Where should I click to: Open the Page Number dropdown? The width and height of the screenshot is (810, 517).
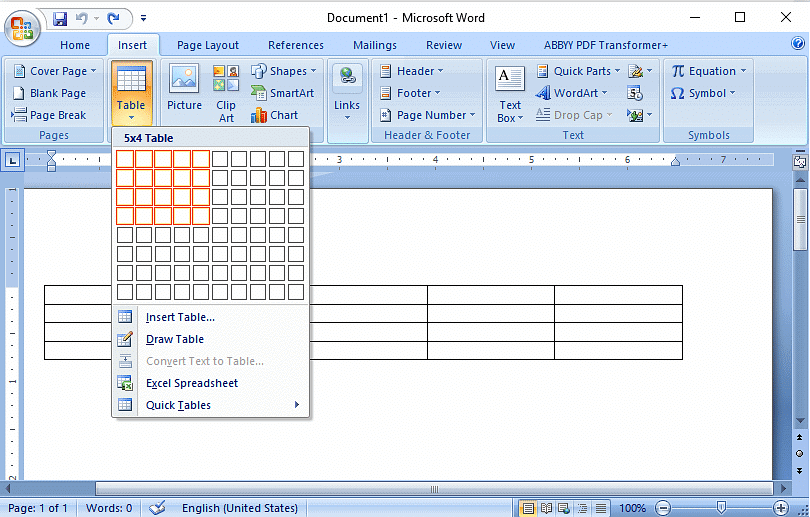point(427,115)
